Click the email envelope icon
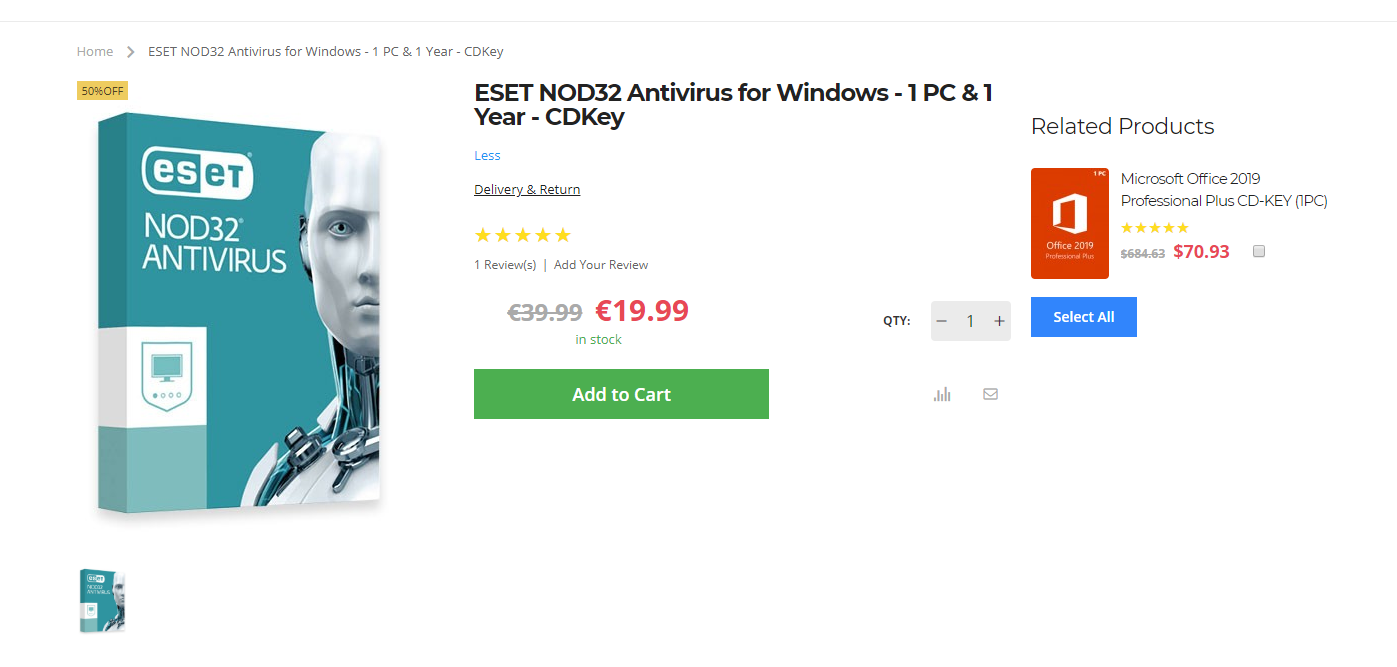Image resolution: width=1397 pixels, height=667 pixels. 990,394
